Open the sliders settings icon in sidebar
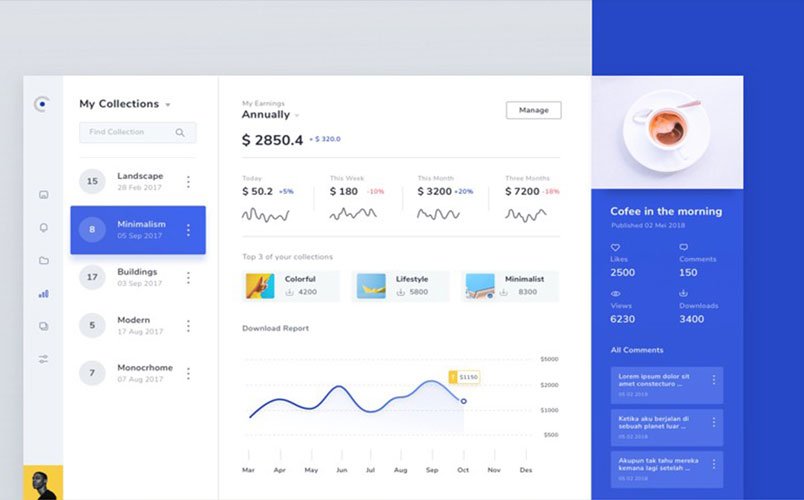Image resolution: width=804 pixels, height=500 pixels. click(x=43, y=359)
